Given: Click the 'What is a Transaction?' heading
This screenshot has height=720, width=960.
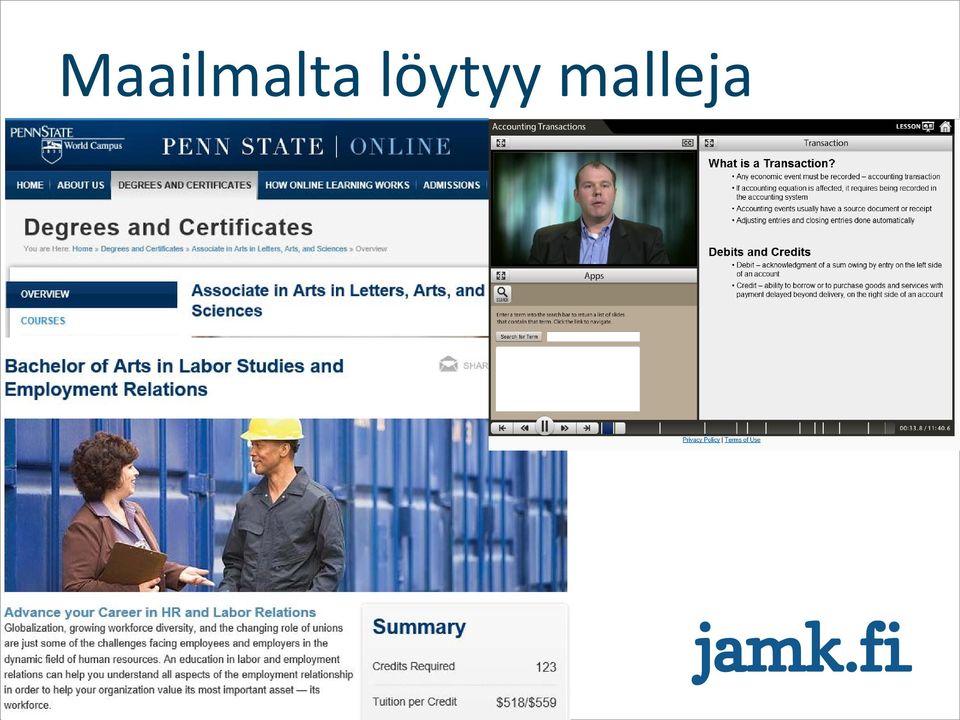Looking at the screenshot, I should tap(771, 163).
